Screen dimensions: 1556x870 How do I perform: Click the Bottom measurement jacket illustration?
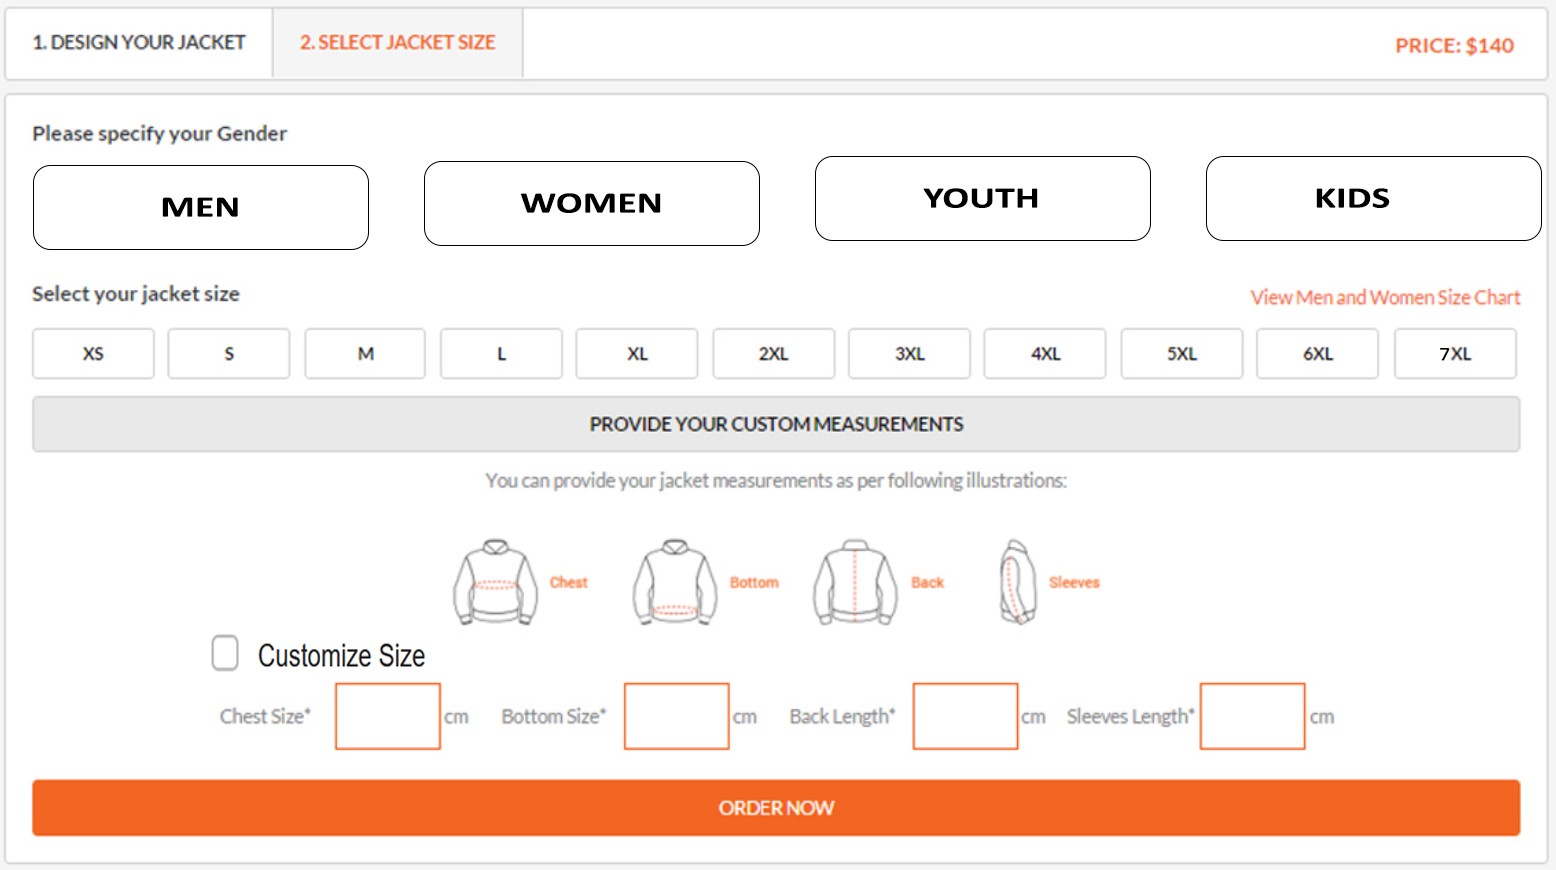click(x=675, y=582)
